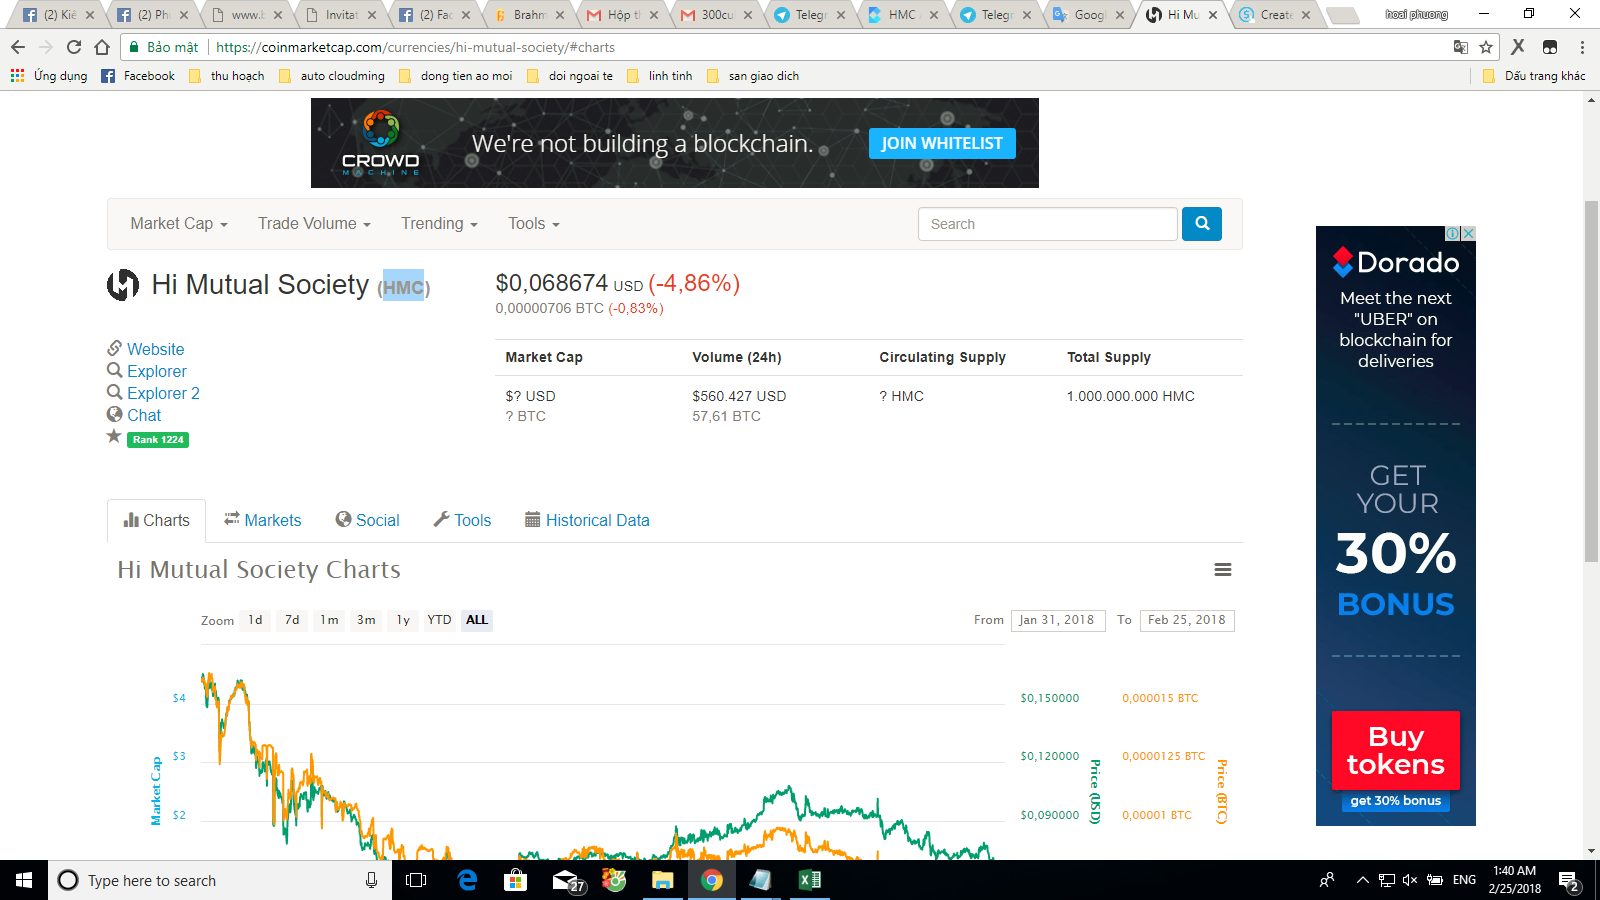The height and width of the screenshot is (900, 1600).
Task: Click the From date field Jan 31, 2018
Action: pyautogui.click(x=1058, y=620)
